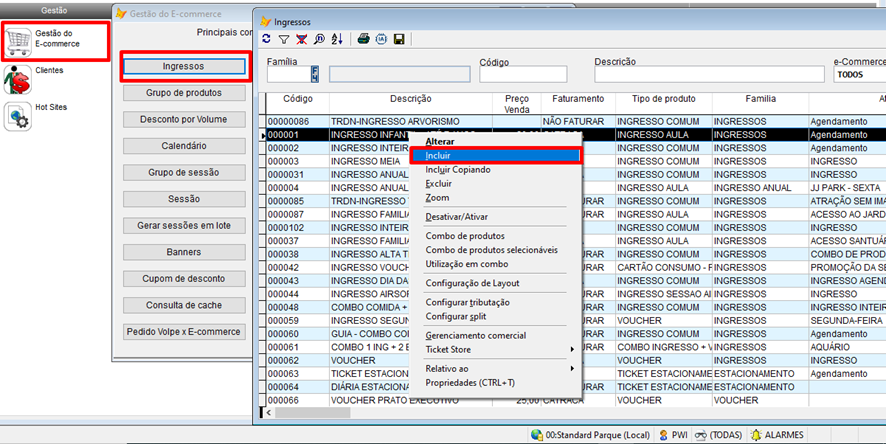This screenshot has height=444, width=886.
Task: Choose Configurar tributação from context menu
Action: (x=467, y=302)
